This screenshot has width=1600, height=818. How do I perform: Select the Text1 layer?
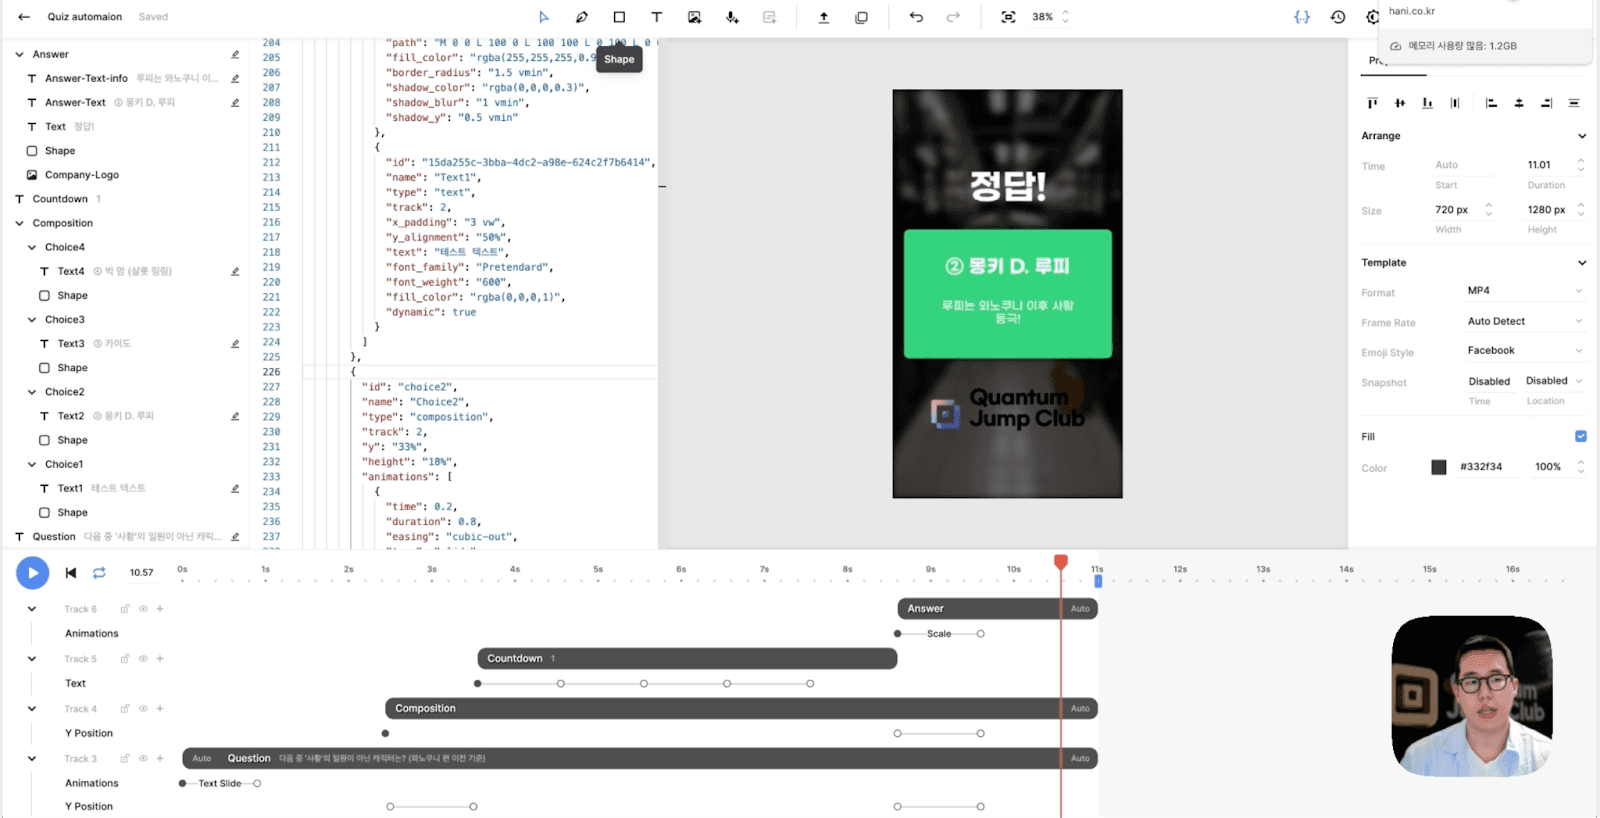coord(70,488)
